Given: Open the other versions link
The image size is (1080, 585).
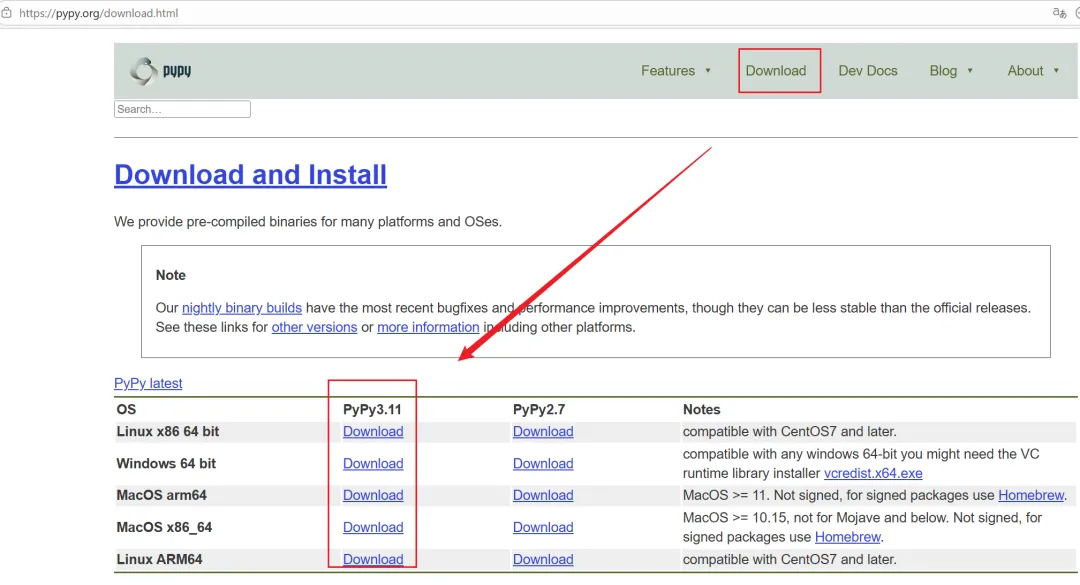Looking at the screenshot, I should [314, 327].
